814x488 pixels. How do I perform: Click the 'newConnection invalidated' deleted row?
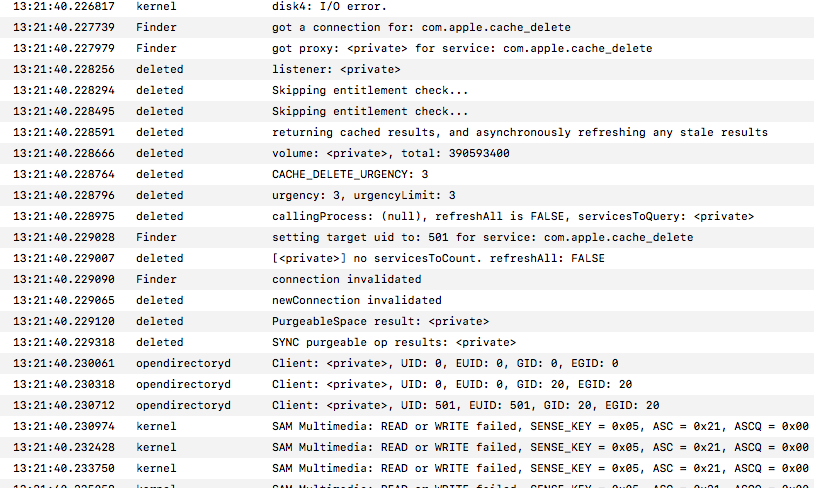point(356,300)
